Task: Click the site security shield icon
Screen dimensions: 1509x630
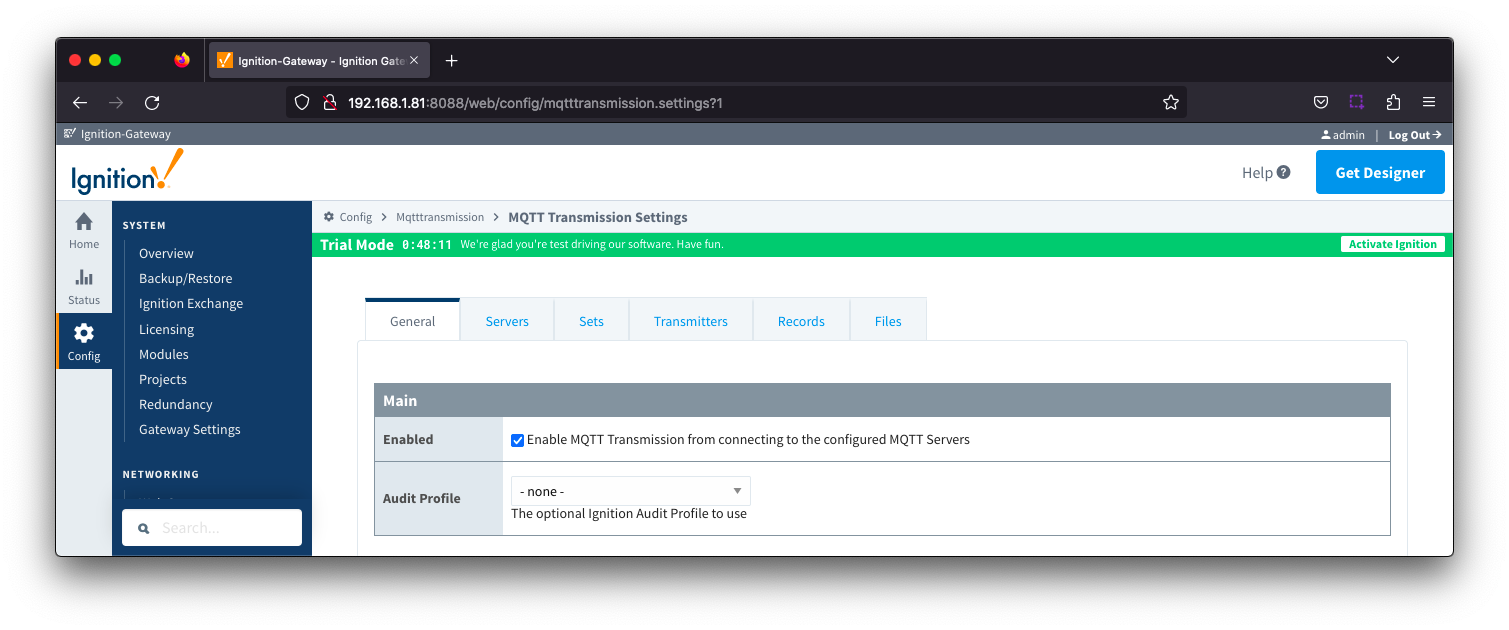Action: click(303, 102)
